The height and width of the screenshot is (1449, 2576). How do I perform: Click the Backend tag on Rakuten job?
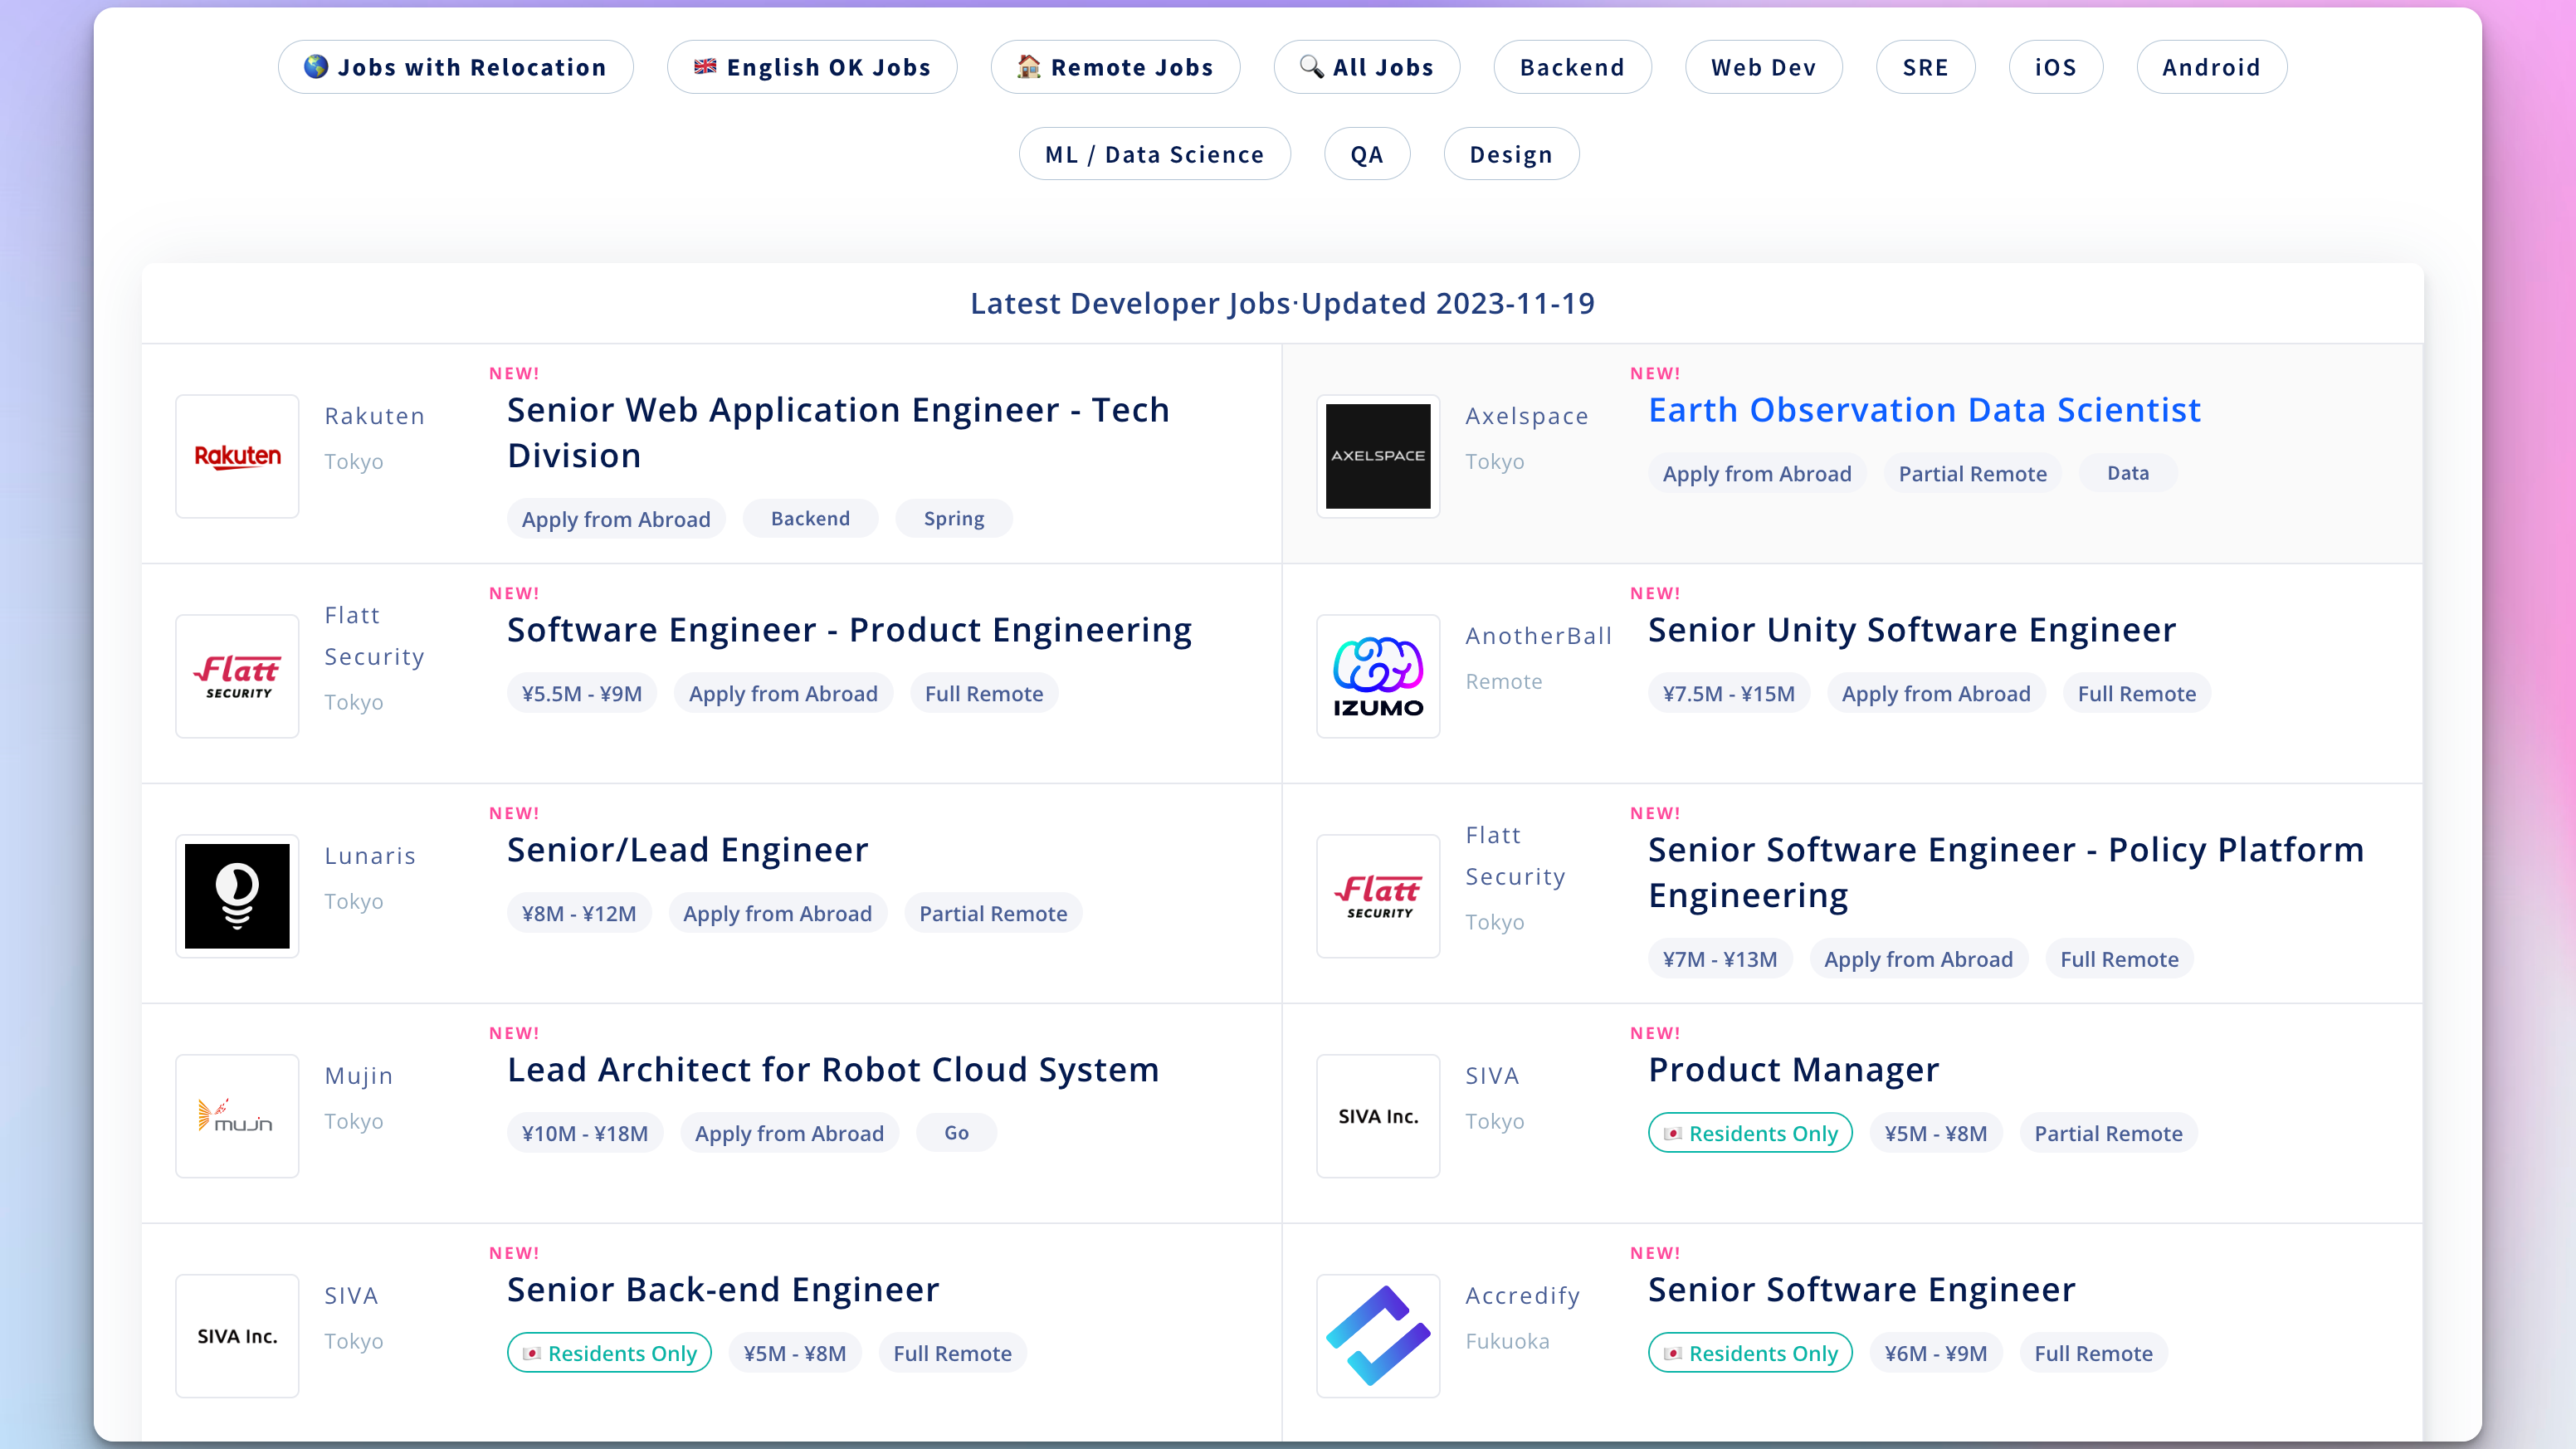coord(810,519)
